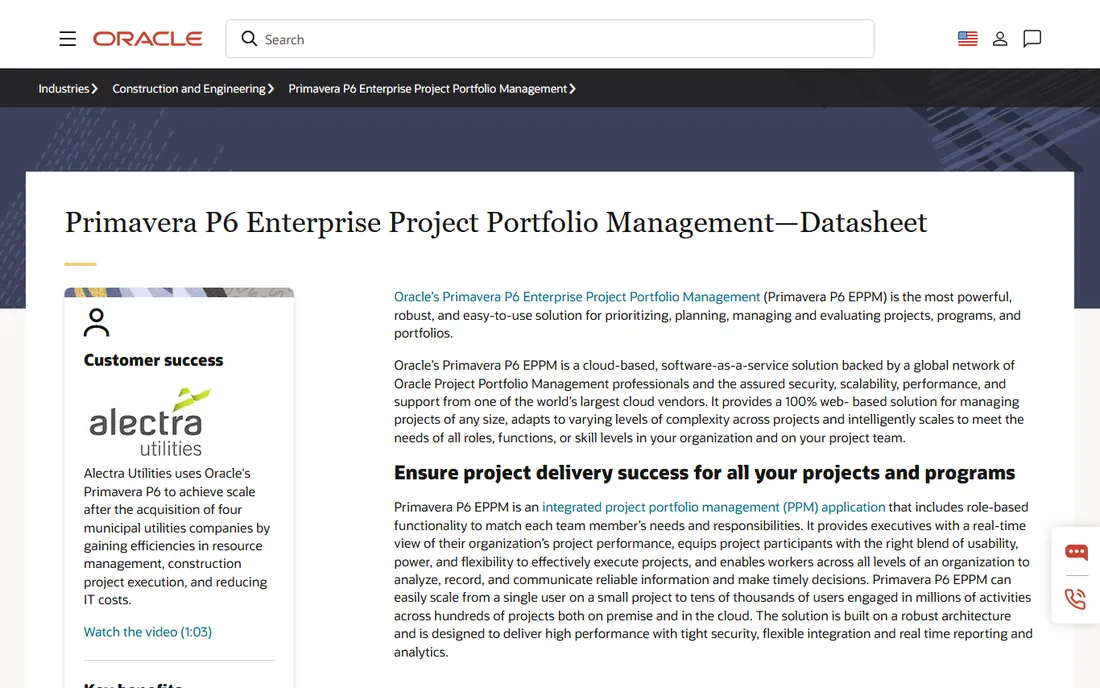Start live chat from red floating chat icon
Image resolution: width=1100 pixels, height=688 pixels.
click(1076, 552)
